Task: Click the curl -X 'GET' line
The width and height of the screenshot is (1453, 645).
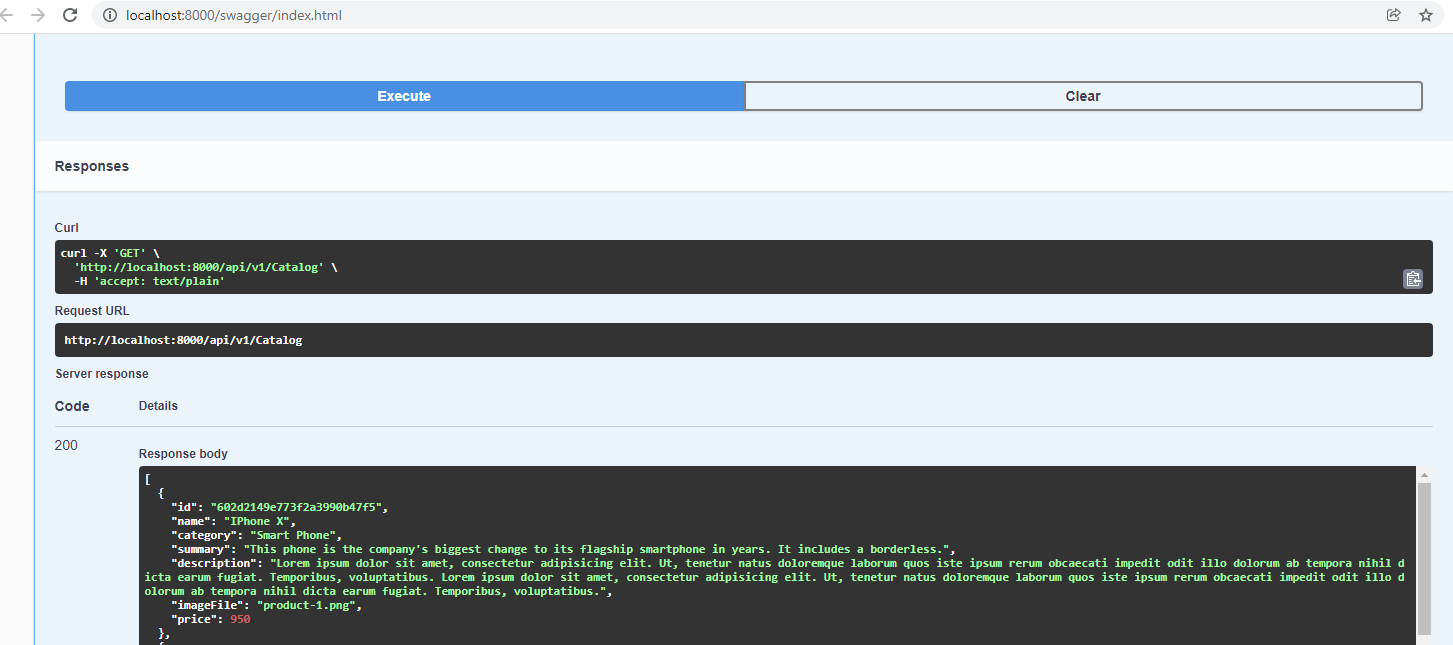Action: coord(110,253)
